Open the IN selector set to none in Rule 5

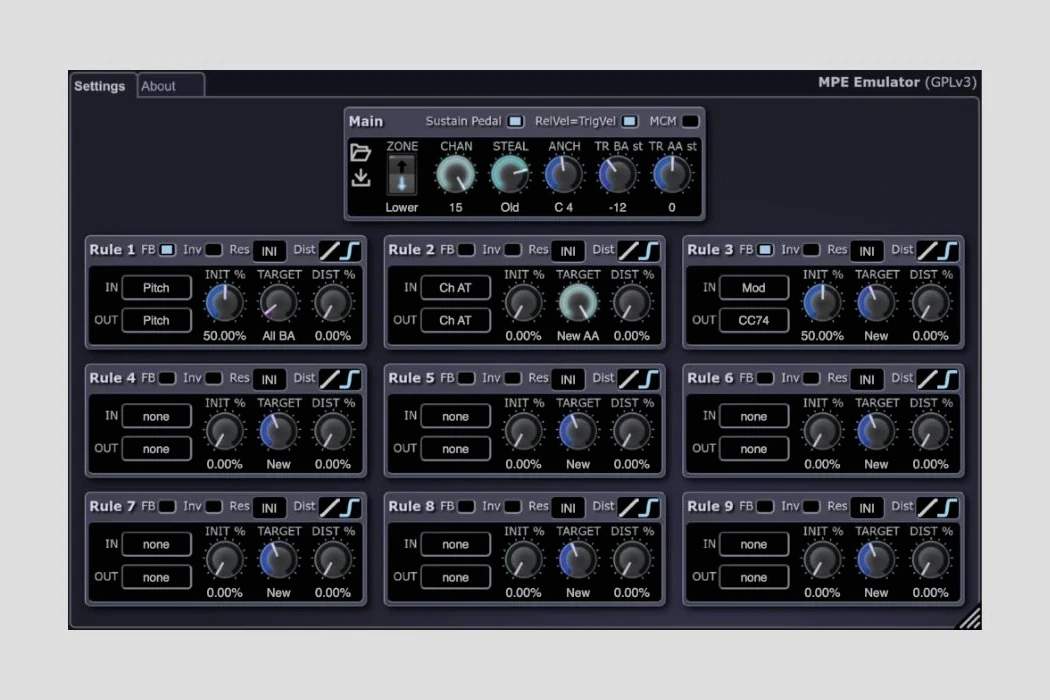455,416
